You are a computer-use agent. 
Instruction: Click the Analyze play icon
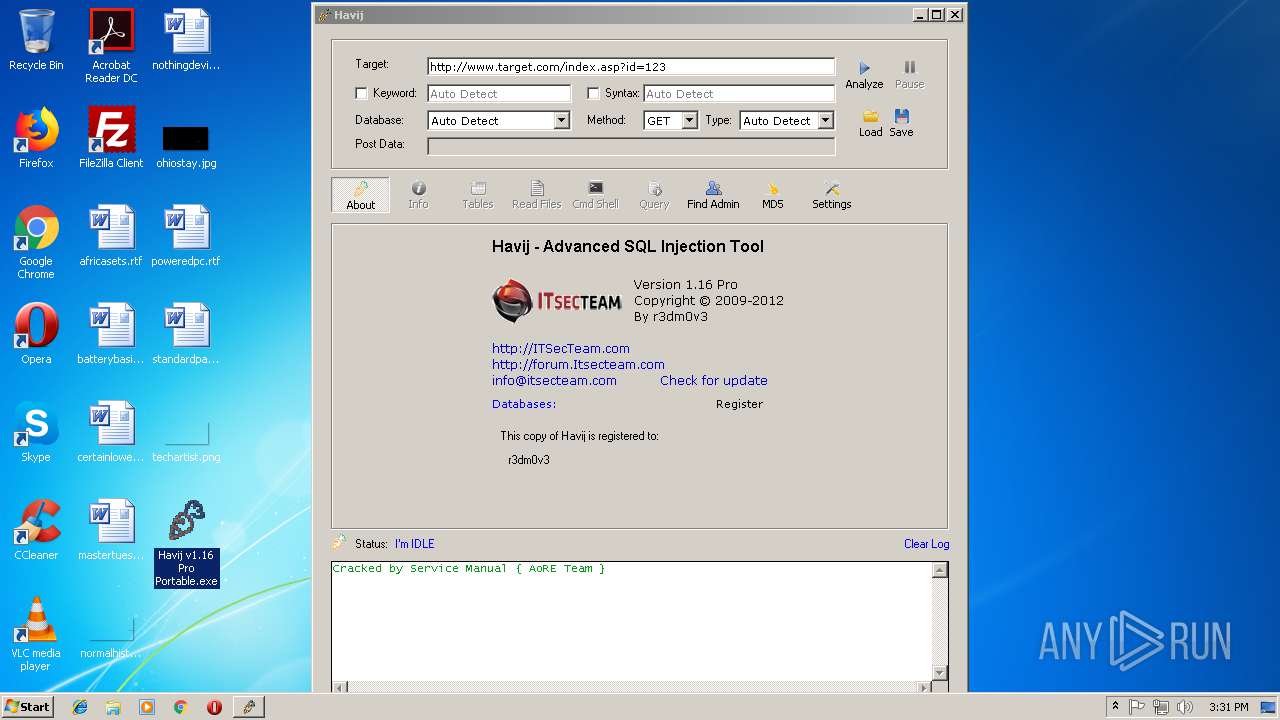point(865,68)
